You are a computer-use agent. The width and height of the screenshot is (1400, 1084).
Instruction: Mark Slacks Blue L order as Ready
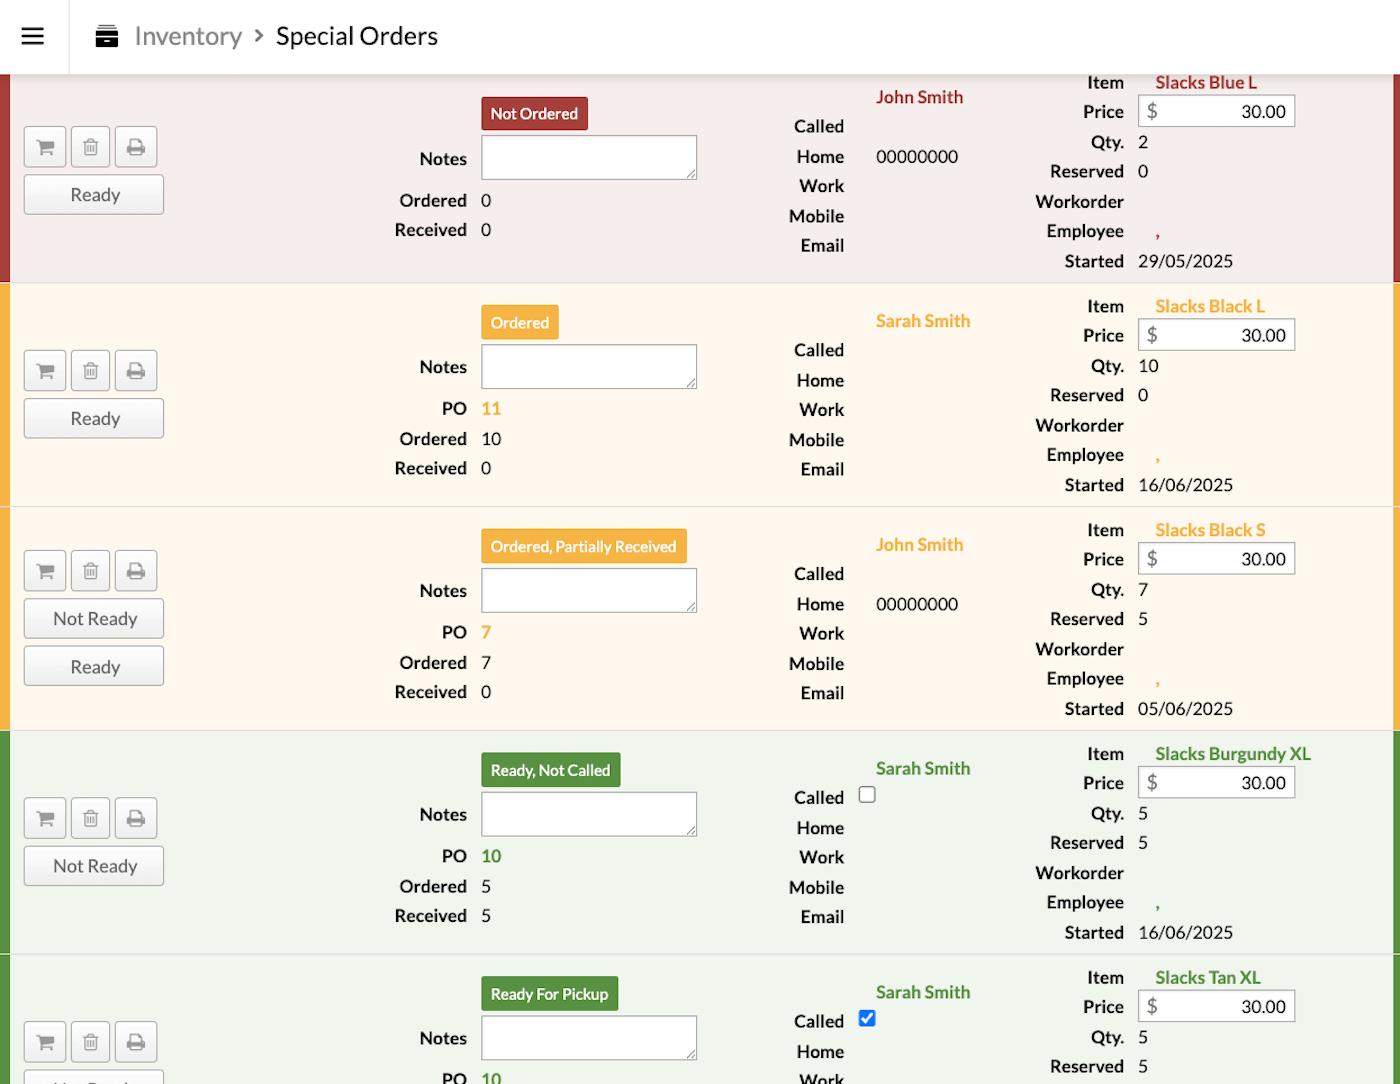point(94,195)
